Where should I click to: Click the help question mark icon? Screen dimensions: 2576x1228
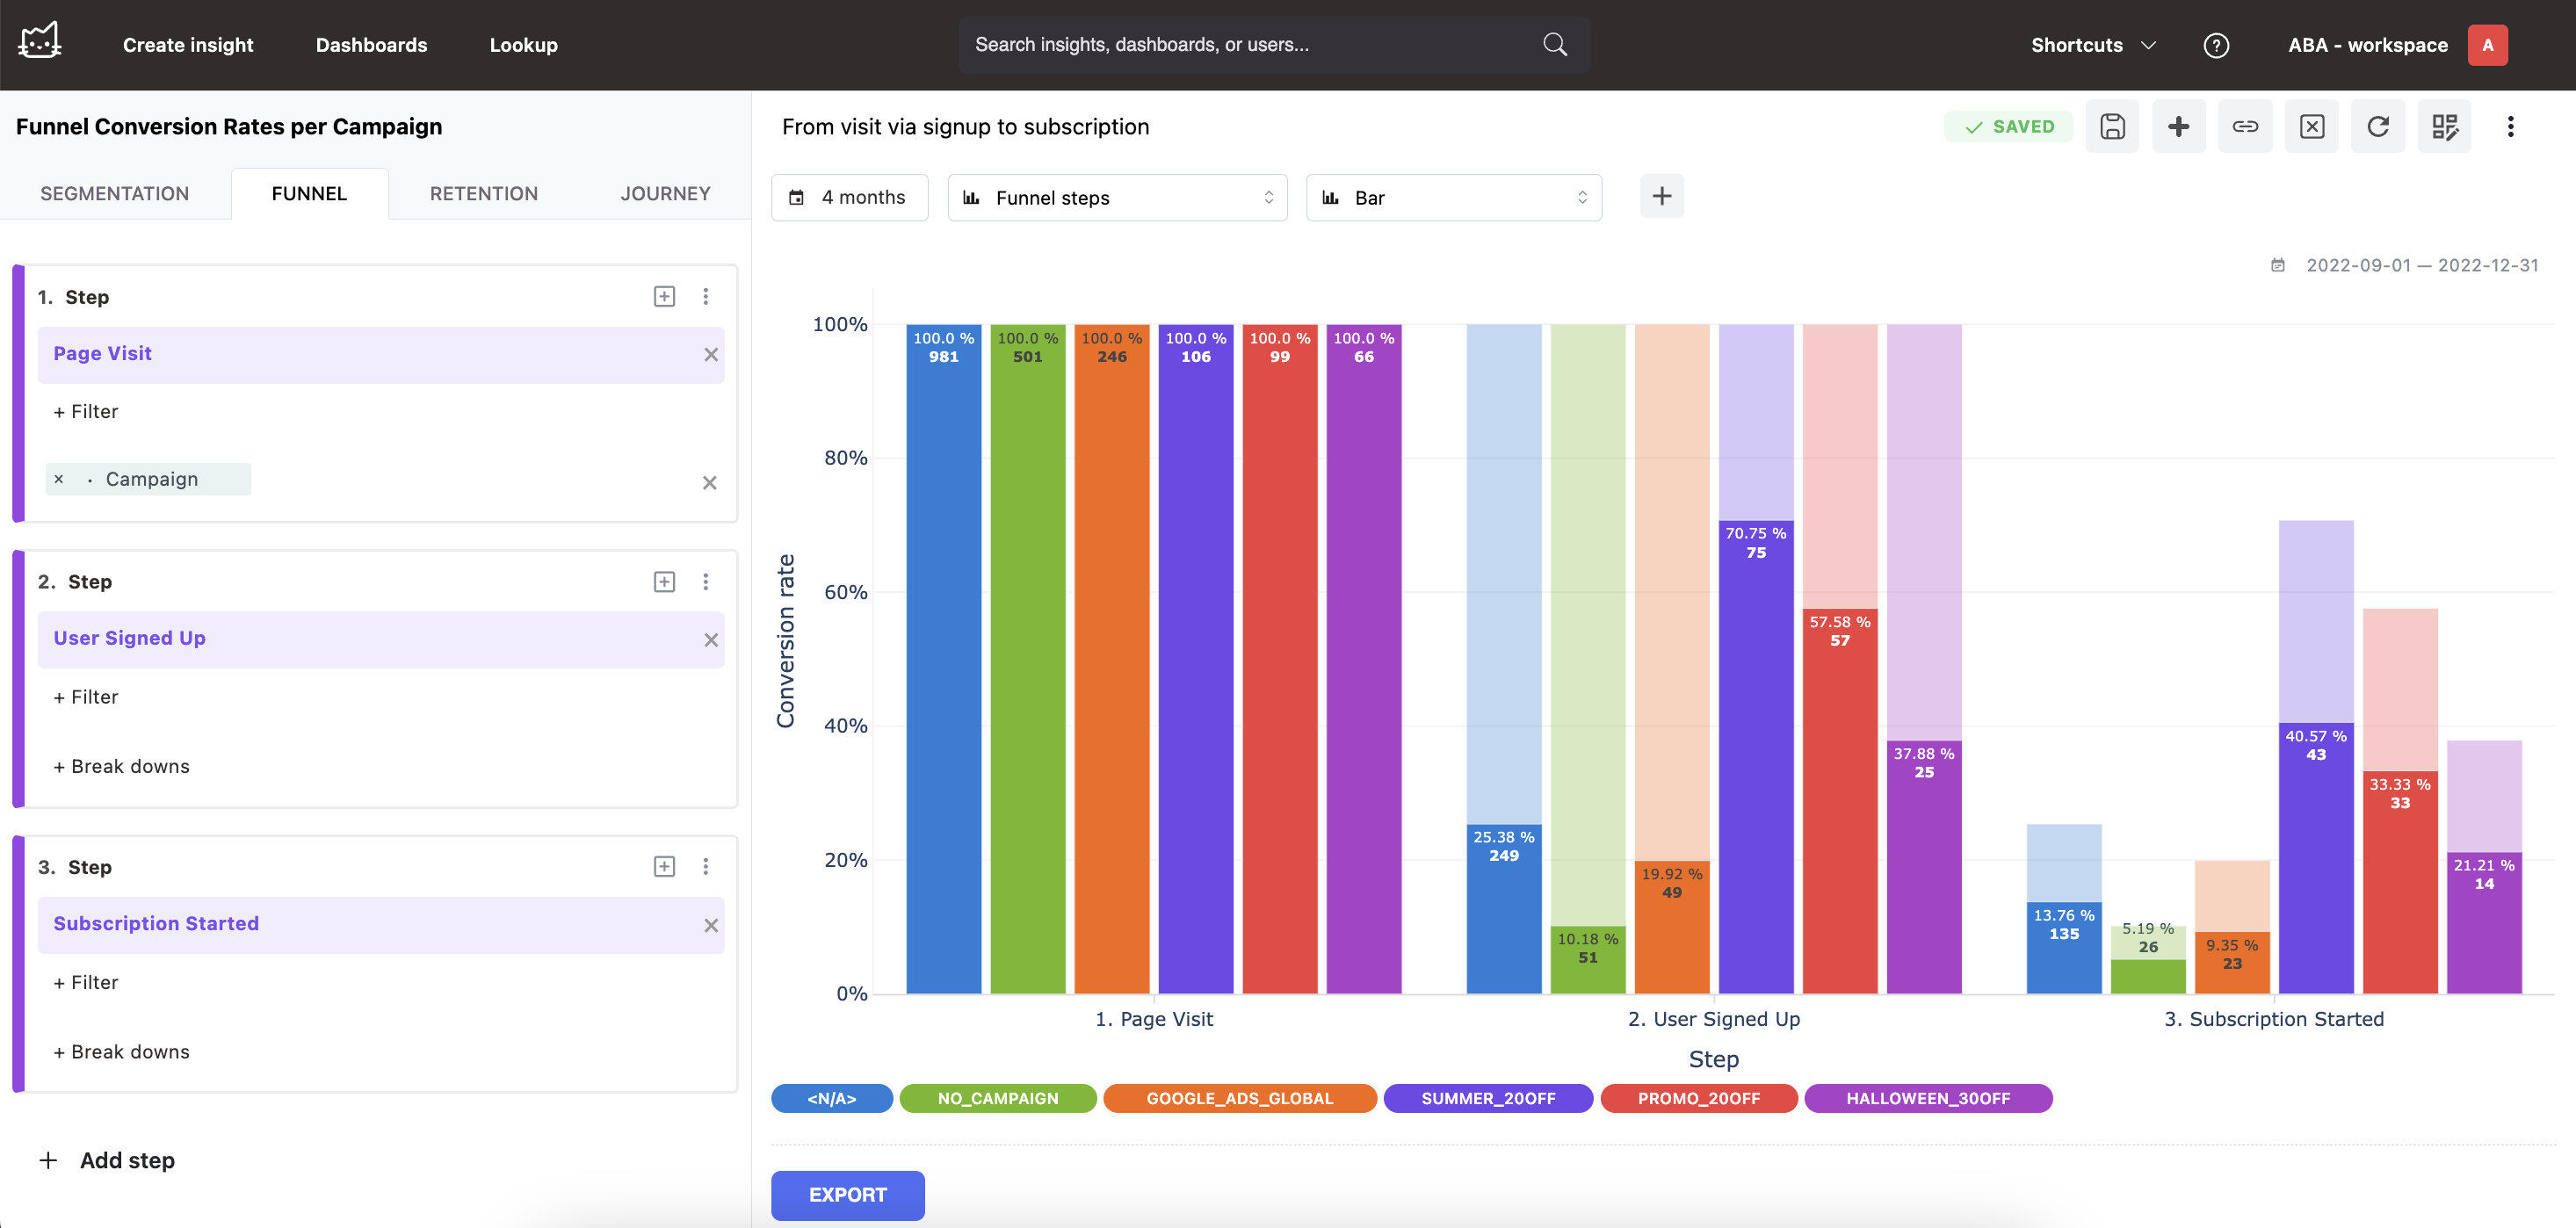point(2216,45)
